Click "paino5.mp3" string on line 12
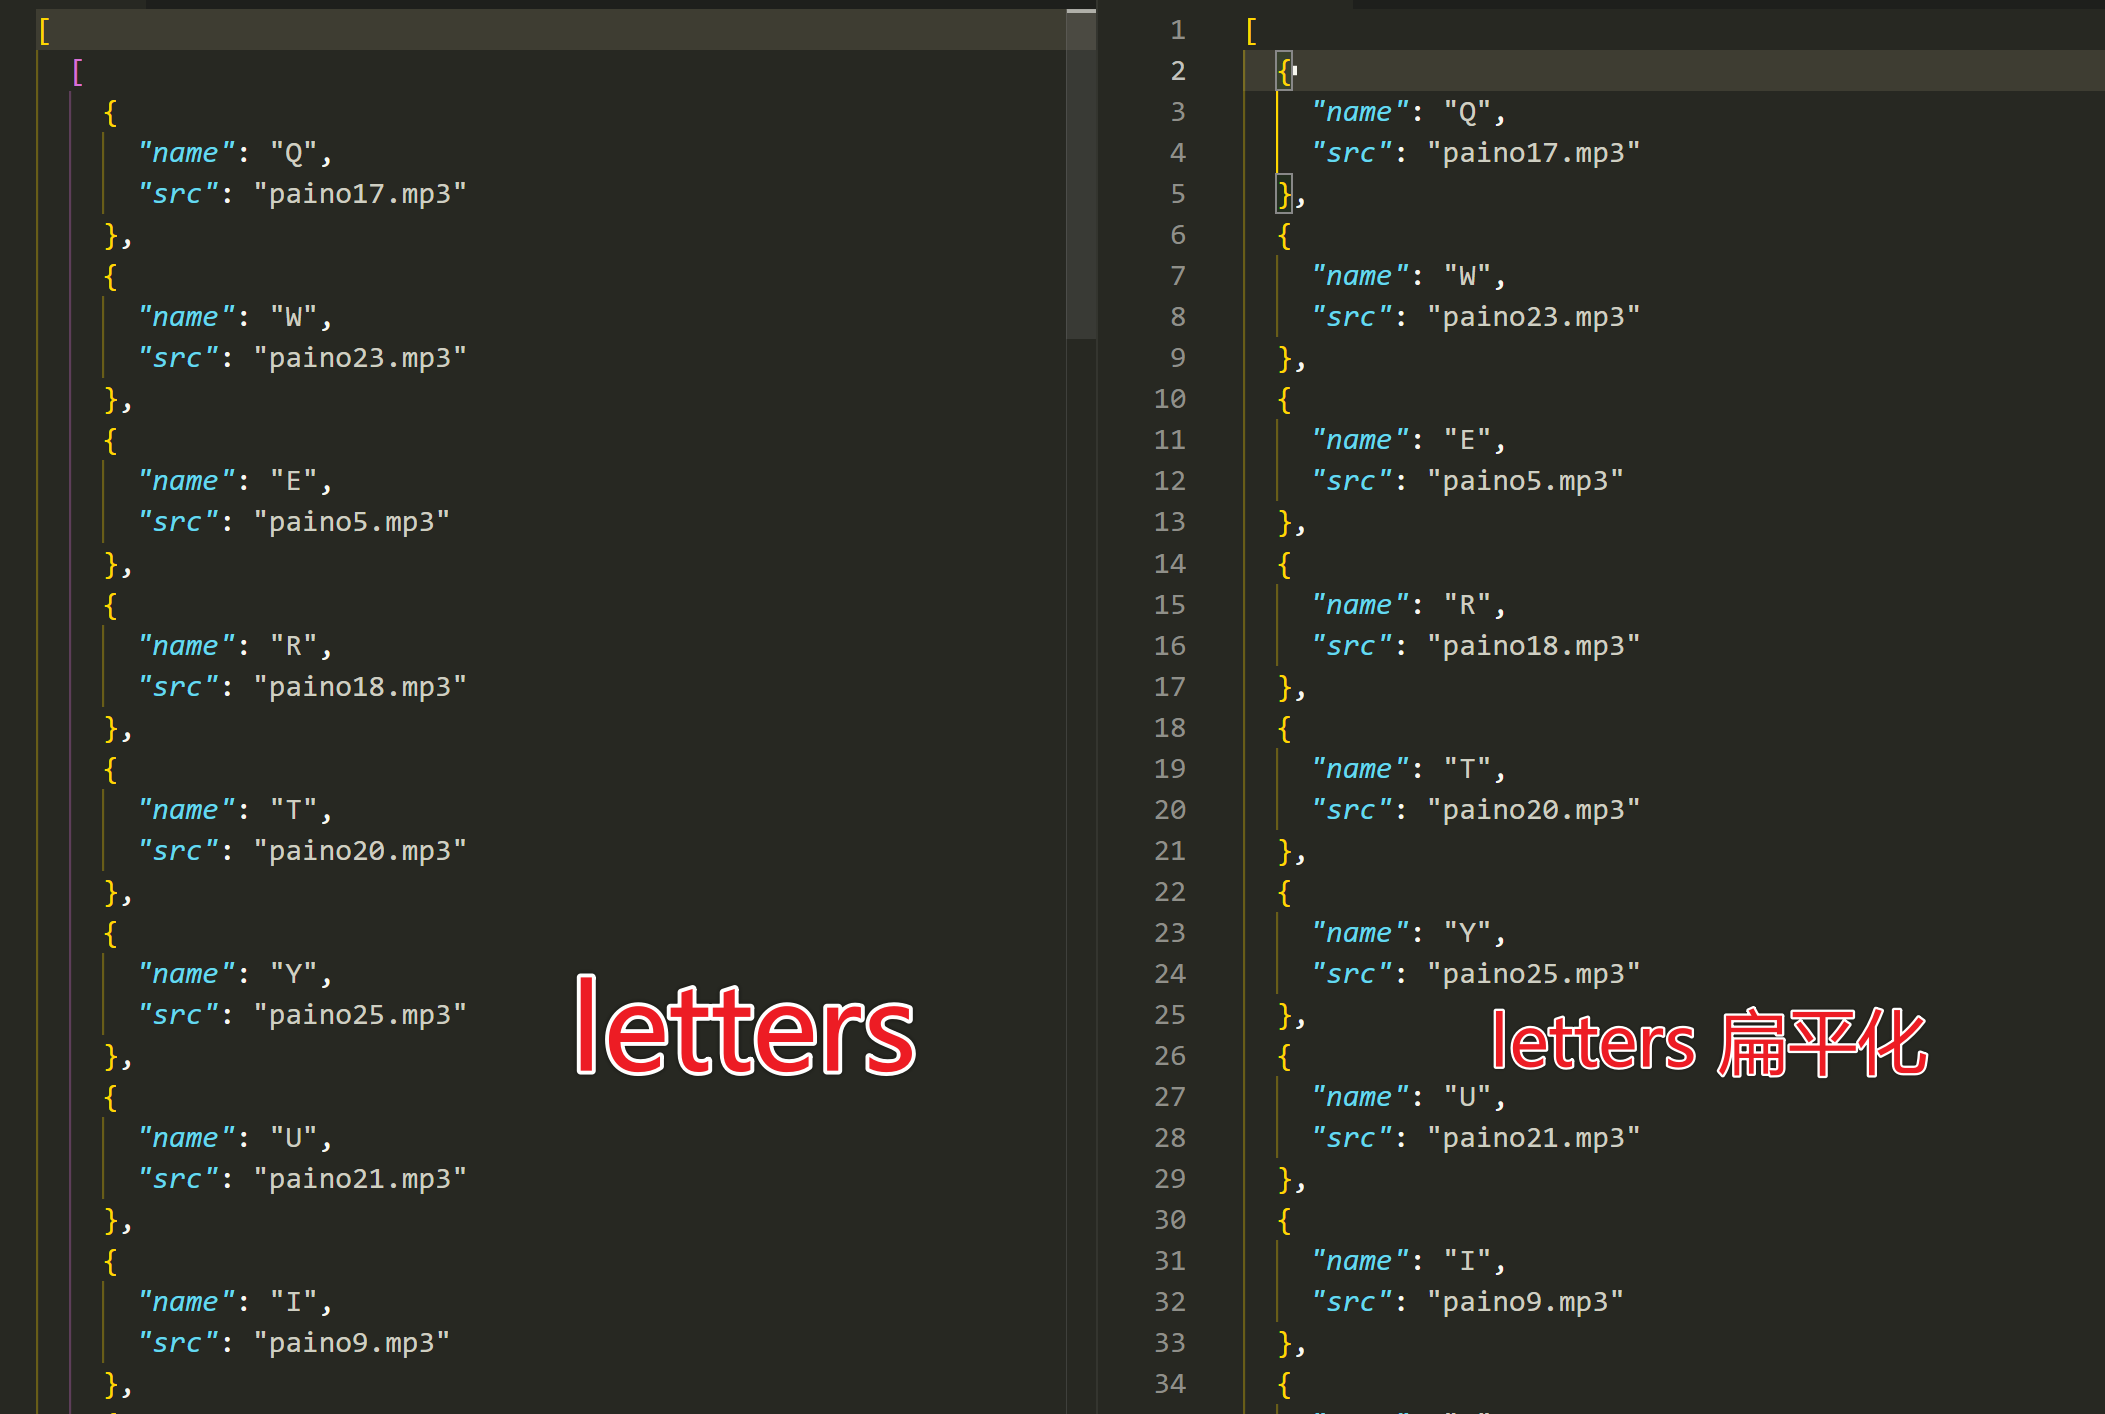The height and width of the screenshot is (1414, 2105). (1525, 481)
